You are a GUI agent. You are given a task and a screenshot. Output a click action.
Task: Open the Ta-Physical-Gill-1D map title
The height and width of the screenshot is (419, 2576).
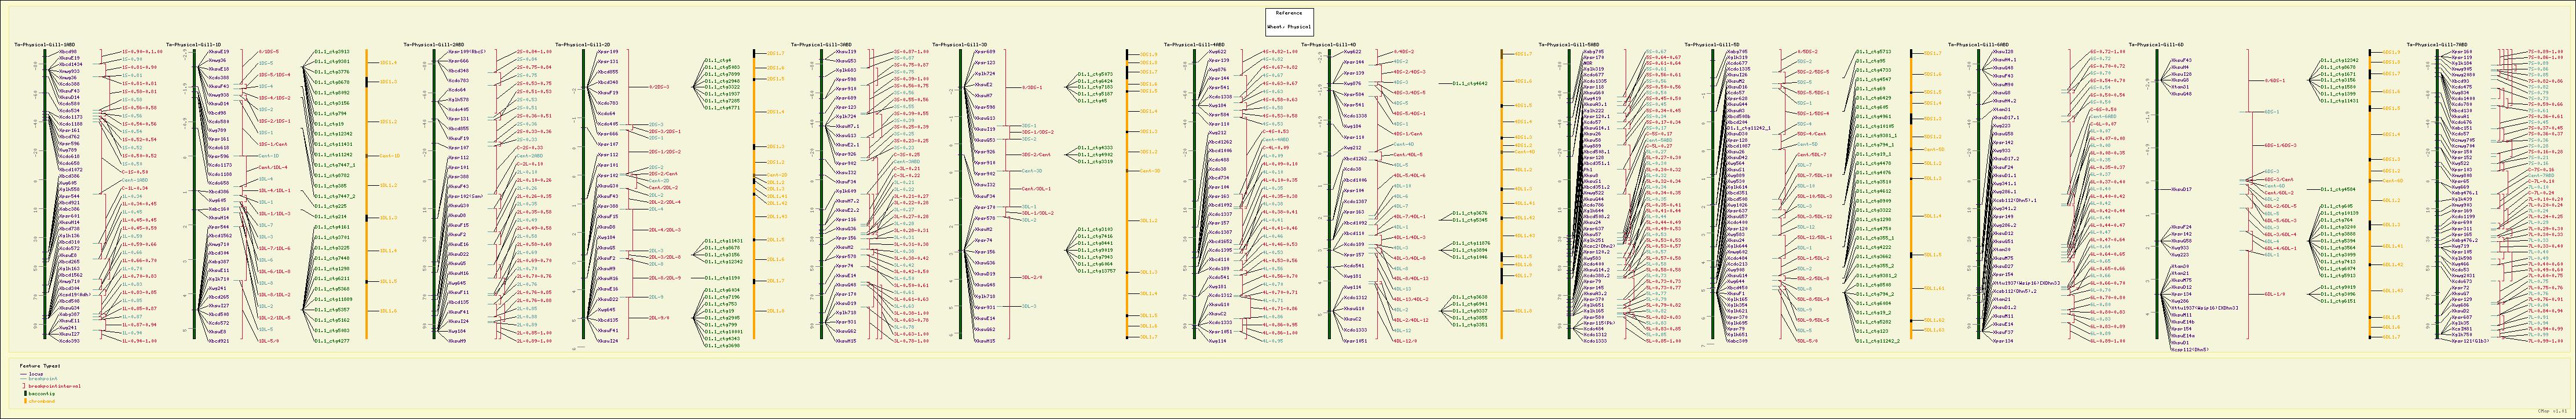click(194, 45)
